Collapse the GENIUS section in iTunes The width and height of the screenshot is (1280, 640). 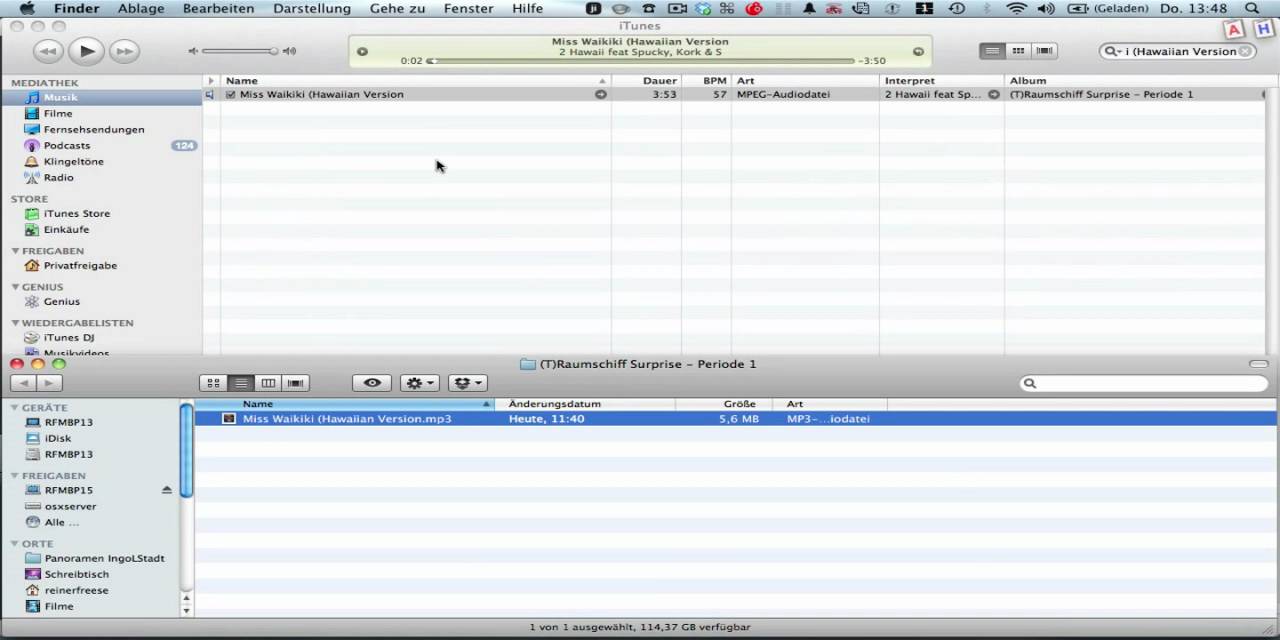point(15,287)
